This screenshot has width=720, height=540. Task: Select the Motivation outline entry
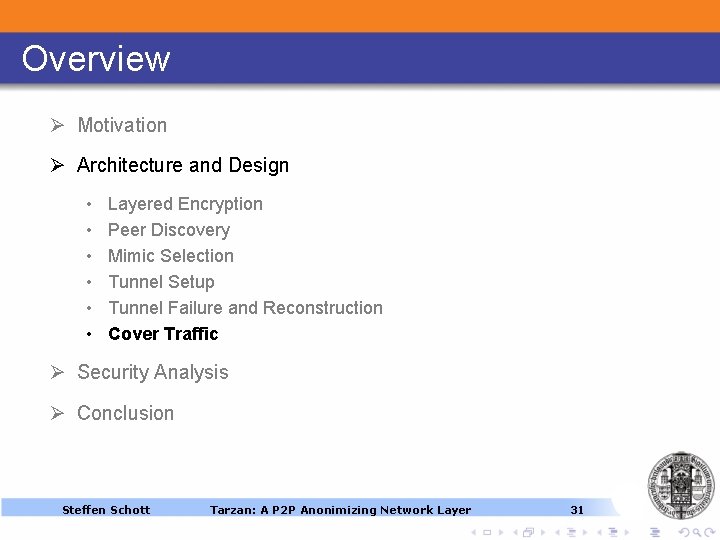coord(122,125)
